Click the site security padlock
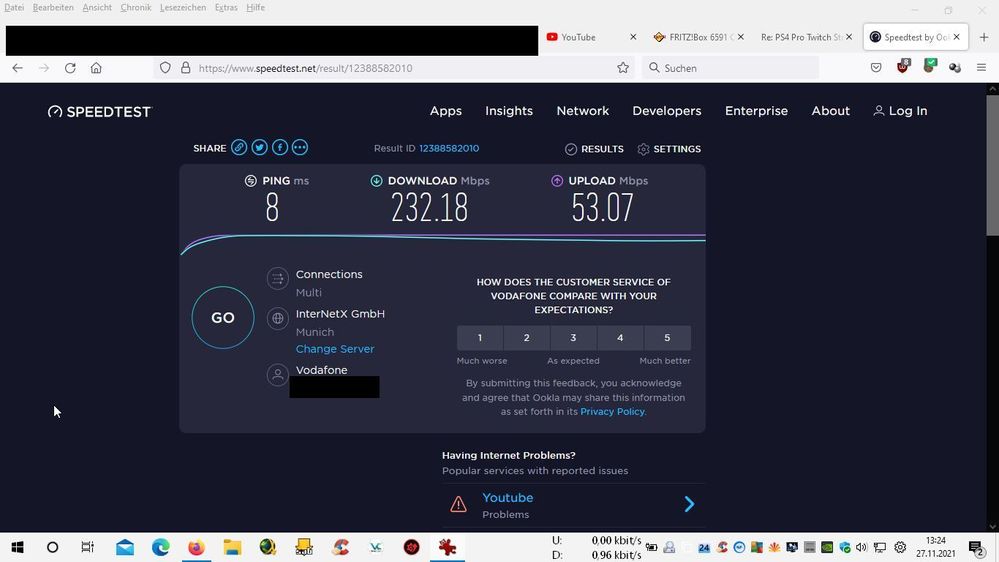Viewport: 999px width, 562px height. pyautogui.click(x=185, y=68)
